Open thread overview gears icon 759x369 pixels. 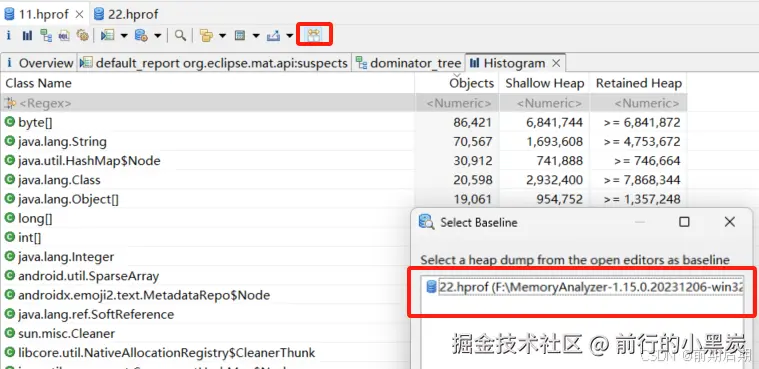tap(83, 35)
